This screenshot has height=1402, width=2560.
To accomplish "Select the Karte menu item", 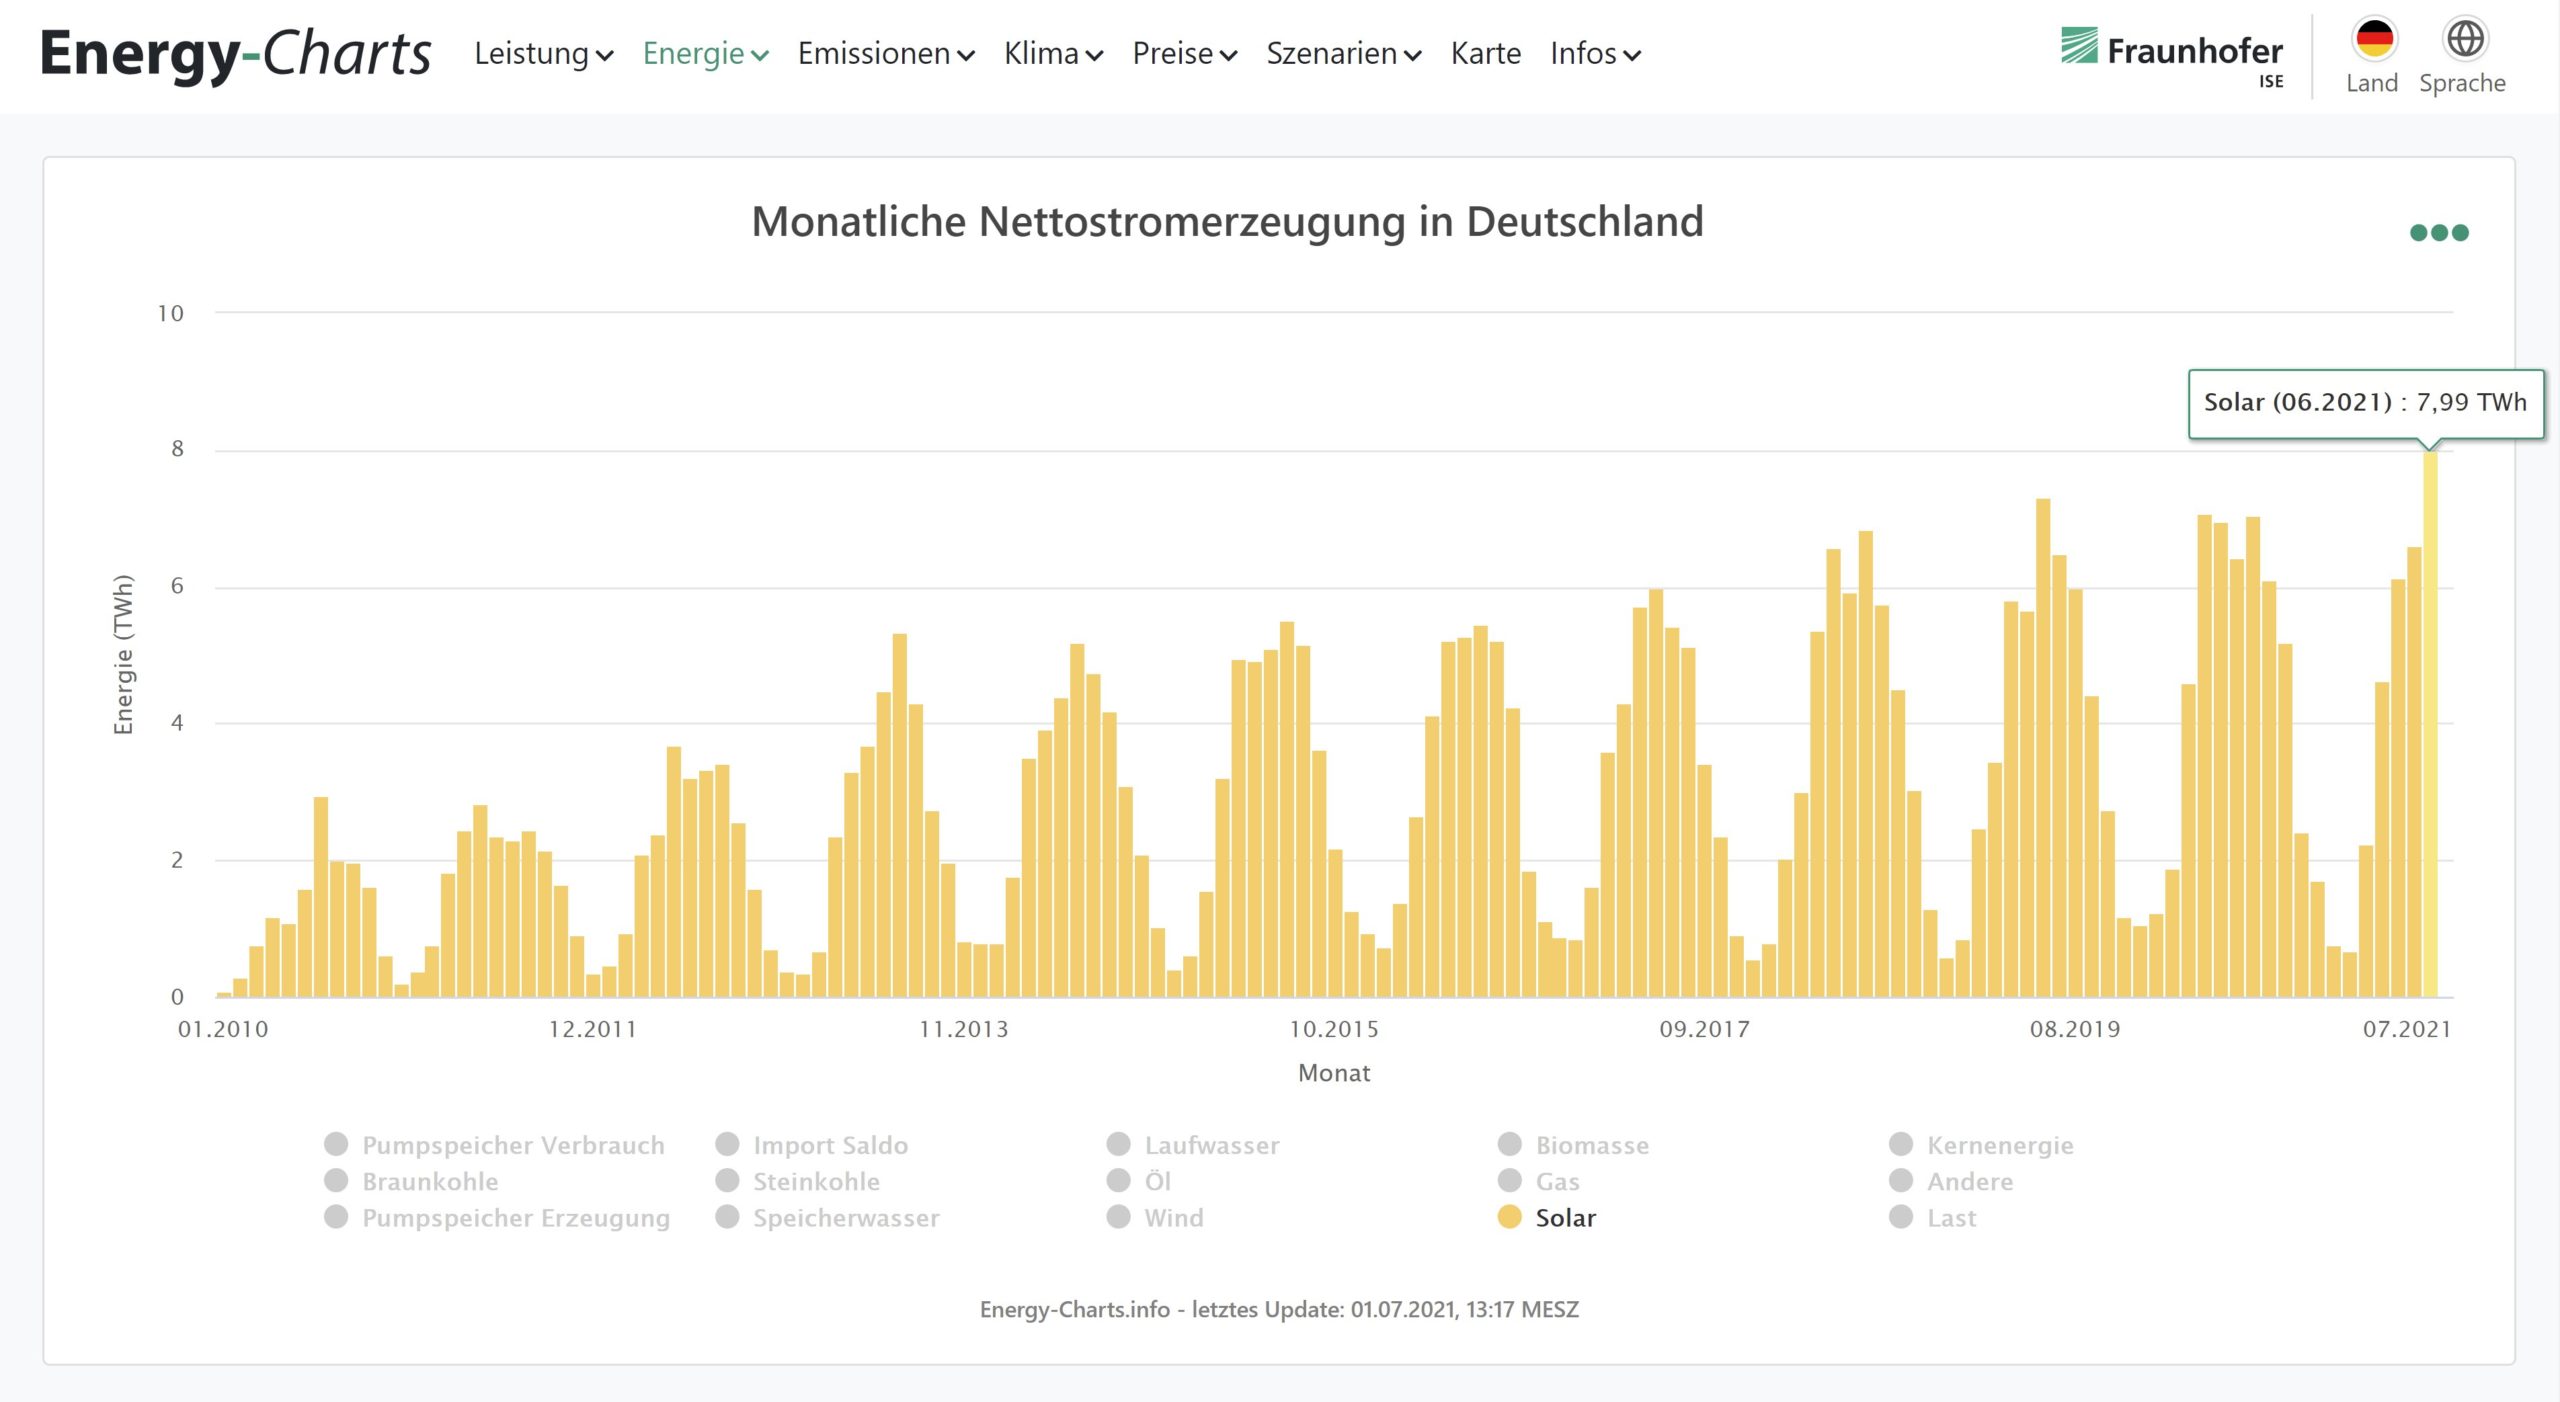I will coord(1485,54).
